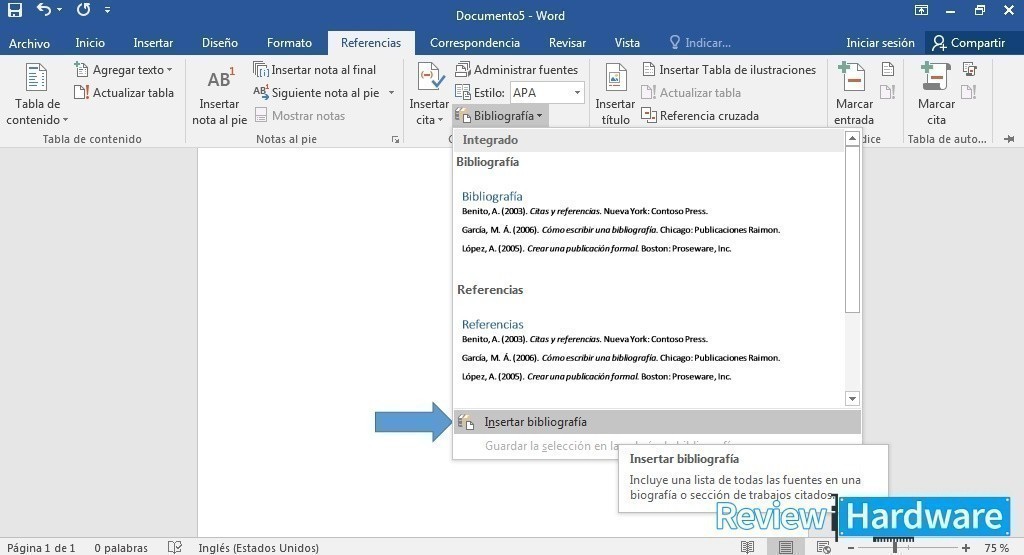Viewport: 1024px width, 555px height.
Task: Click the gallery scroll down arrow
Action: [852, 398]
